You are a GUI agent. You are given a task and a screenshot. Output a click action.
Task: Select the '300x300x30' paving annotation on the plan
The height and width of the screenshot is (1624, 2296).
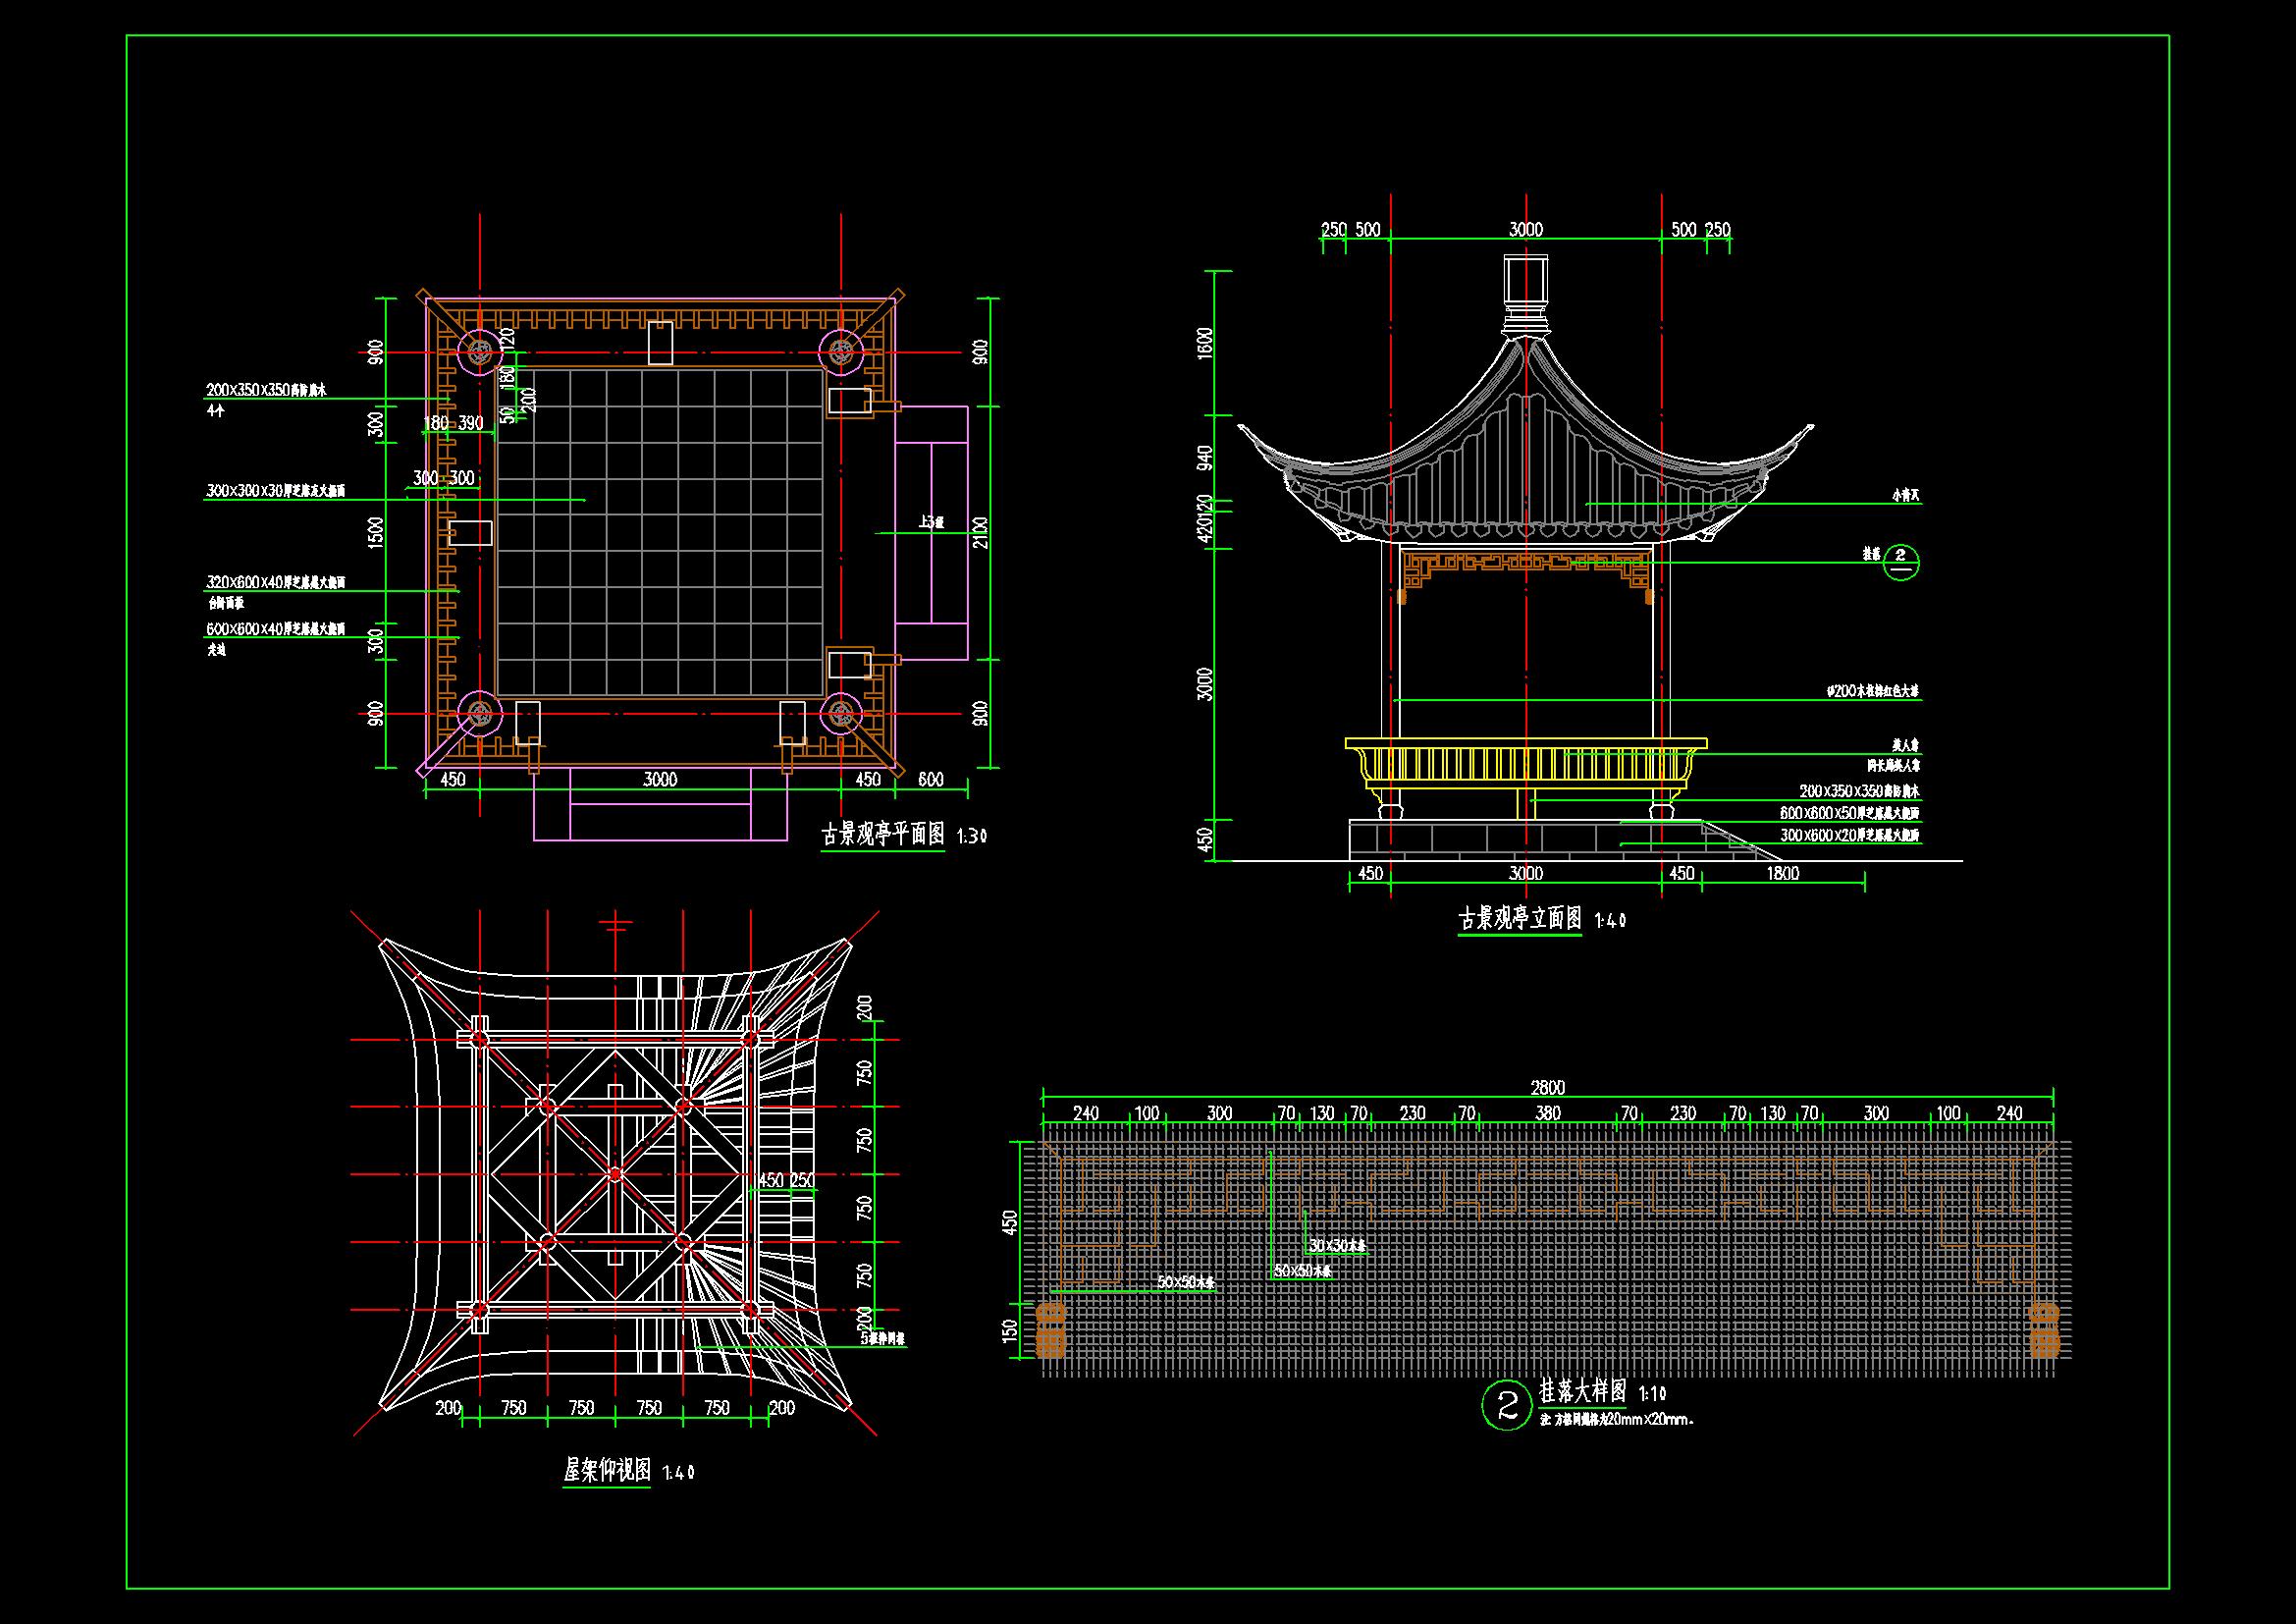[x=276, y=491]
